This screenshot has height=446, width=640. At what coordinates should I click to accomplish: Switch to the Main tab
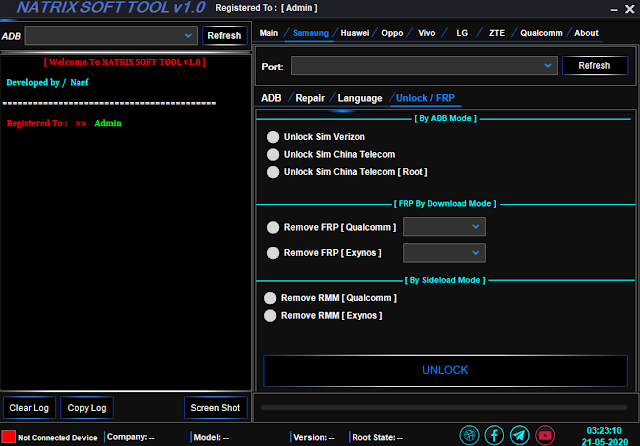(x=269, y=33)
